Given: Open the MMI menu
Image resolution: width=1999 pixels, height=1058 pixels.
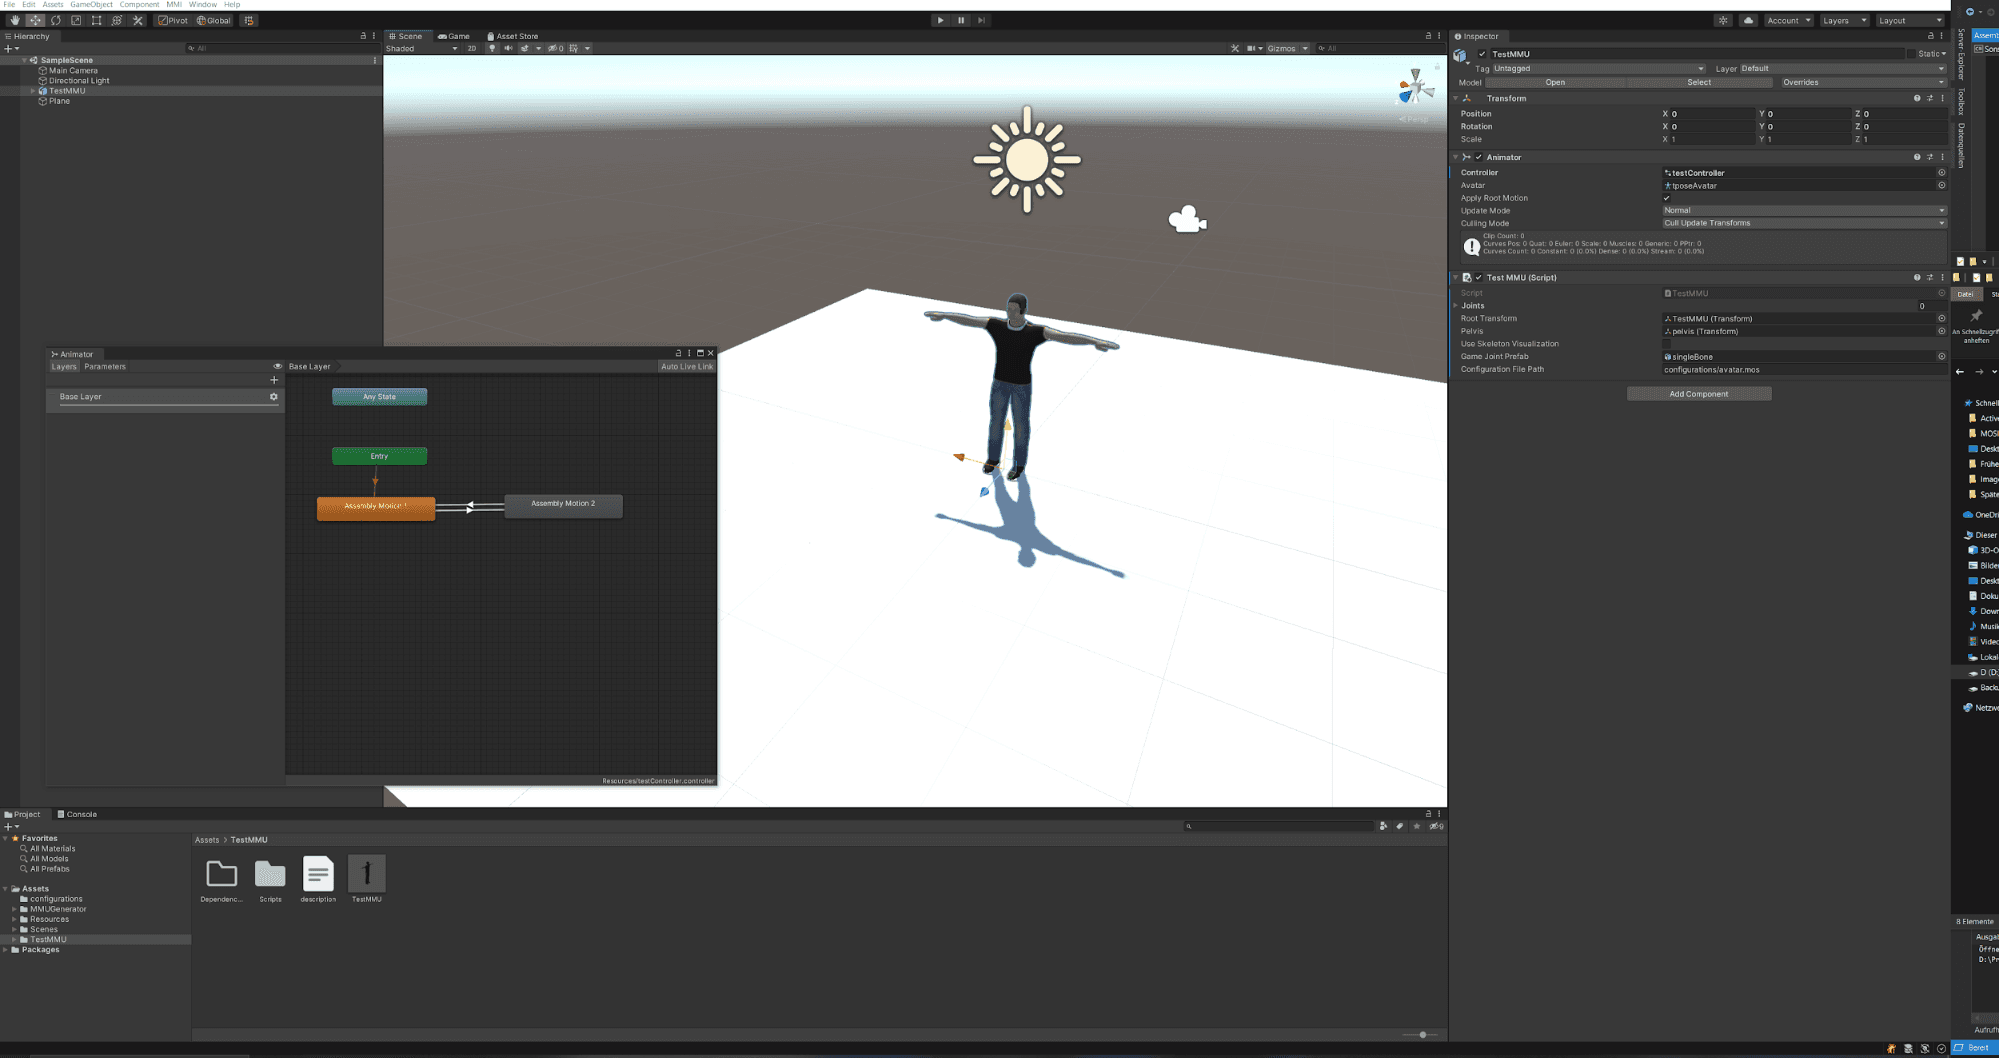Looking at the screenshot, I should coord(174,5).
